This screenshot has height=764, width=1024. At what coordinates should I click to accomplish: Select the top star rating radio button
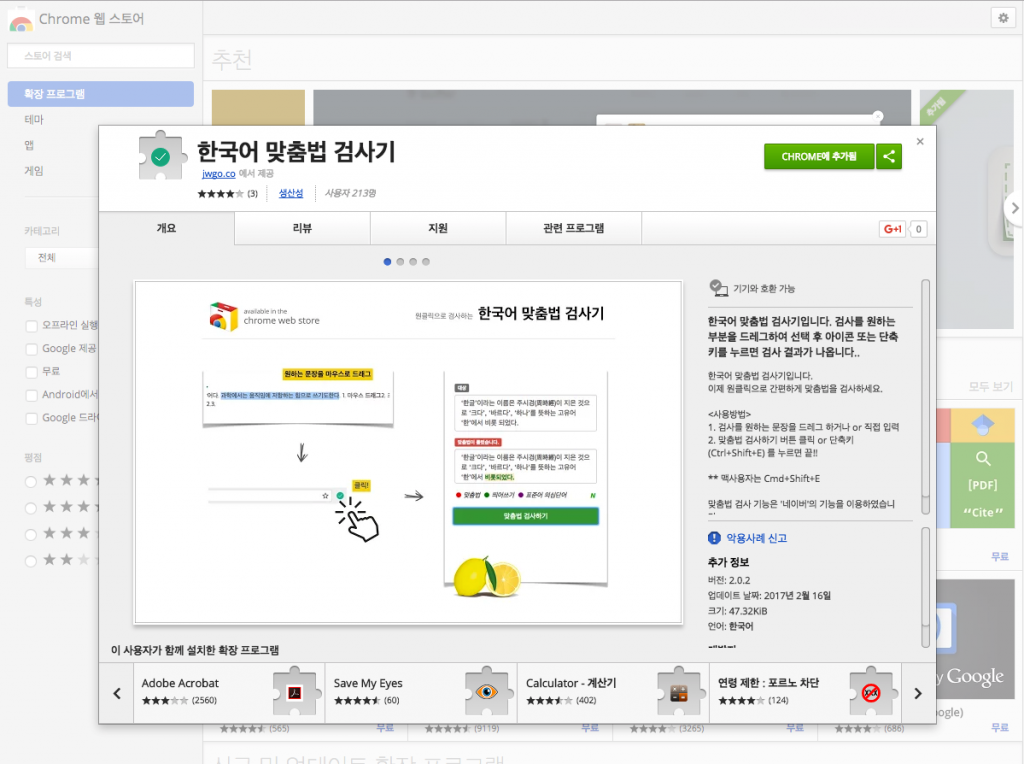(x=31, y=482)
